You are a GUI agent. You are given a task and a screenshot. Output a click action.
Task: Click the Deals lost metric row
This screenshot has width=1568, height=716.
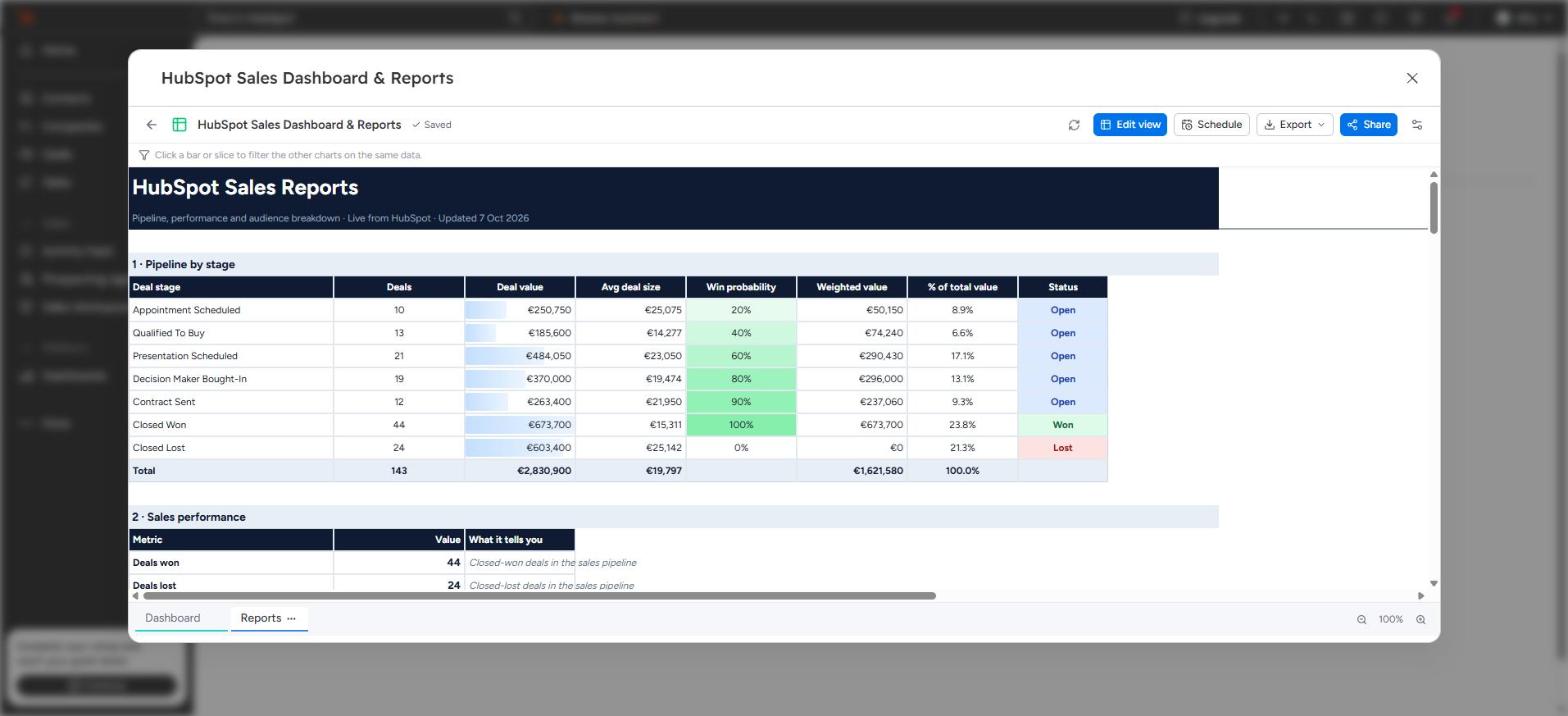click(x=352, y=585)
